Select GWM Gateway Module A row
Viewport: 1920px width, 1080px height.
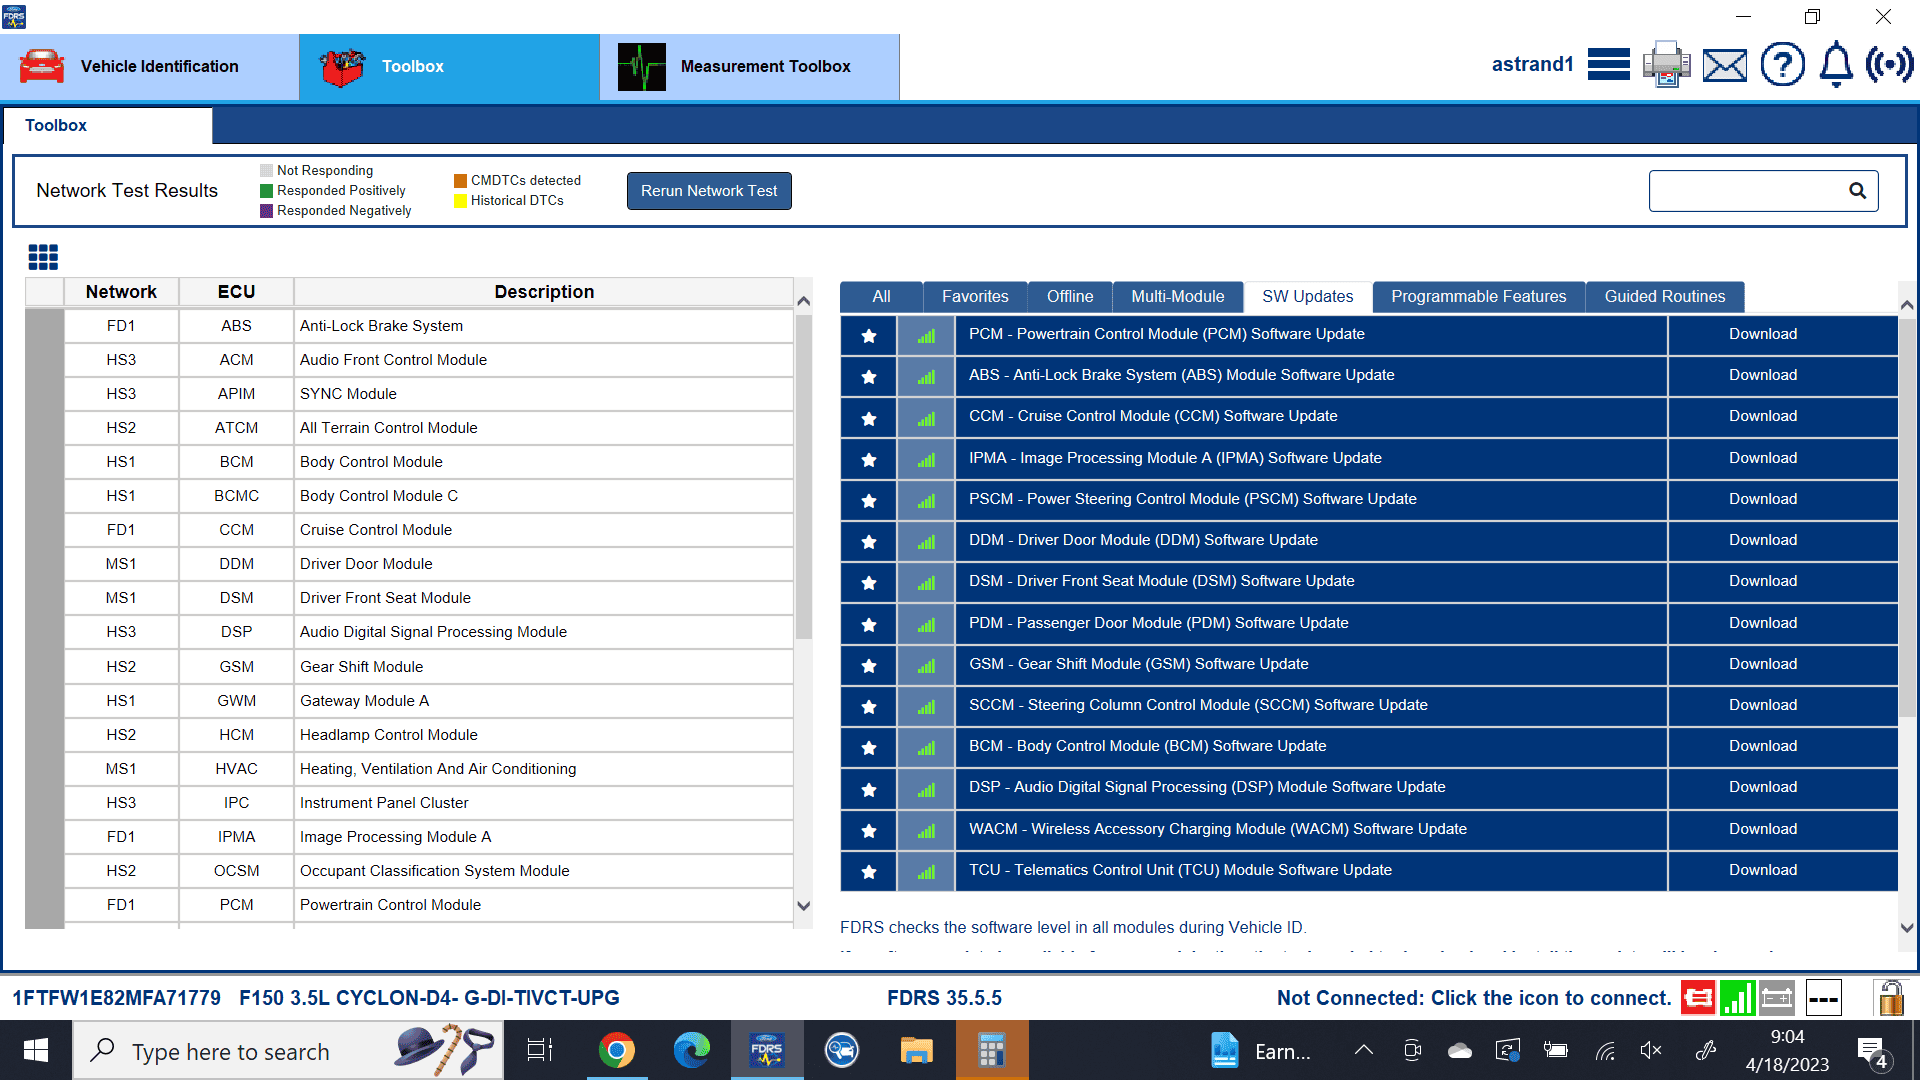[429, 701]
